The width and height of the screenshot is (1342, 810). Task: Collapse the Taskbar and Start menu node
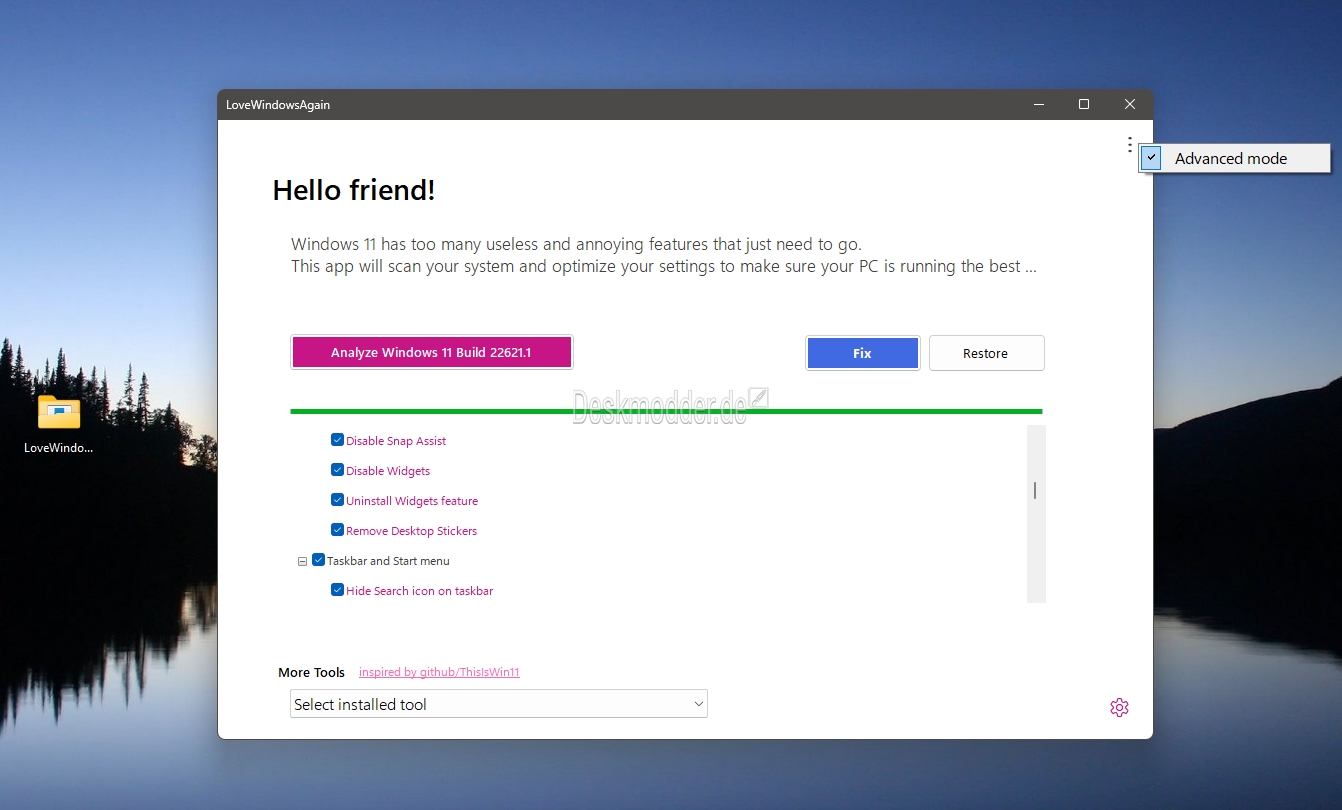[x=302, y=561]
